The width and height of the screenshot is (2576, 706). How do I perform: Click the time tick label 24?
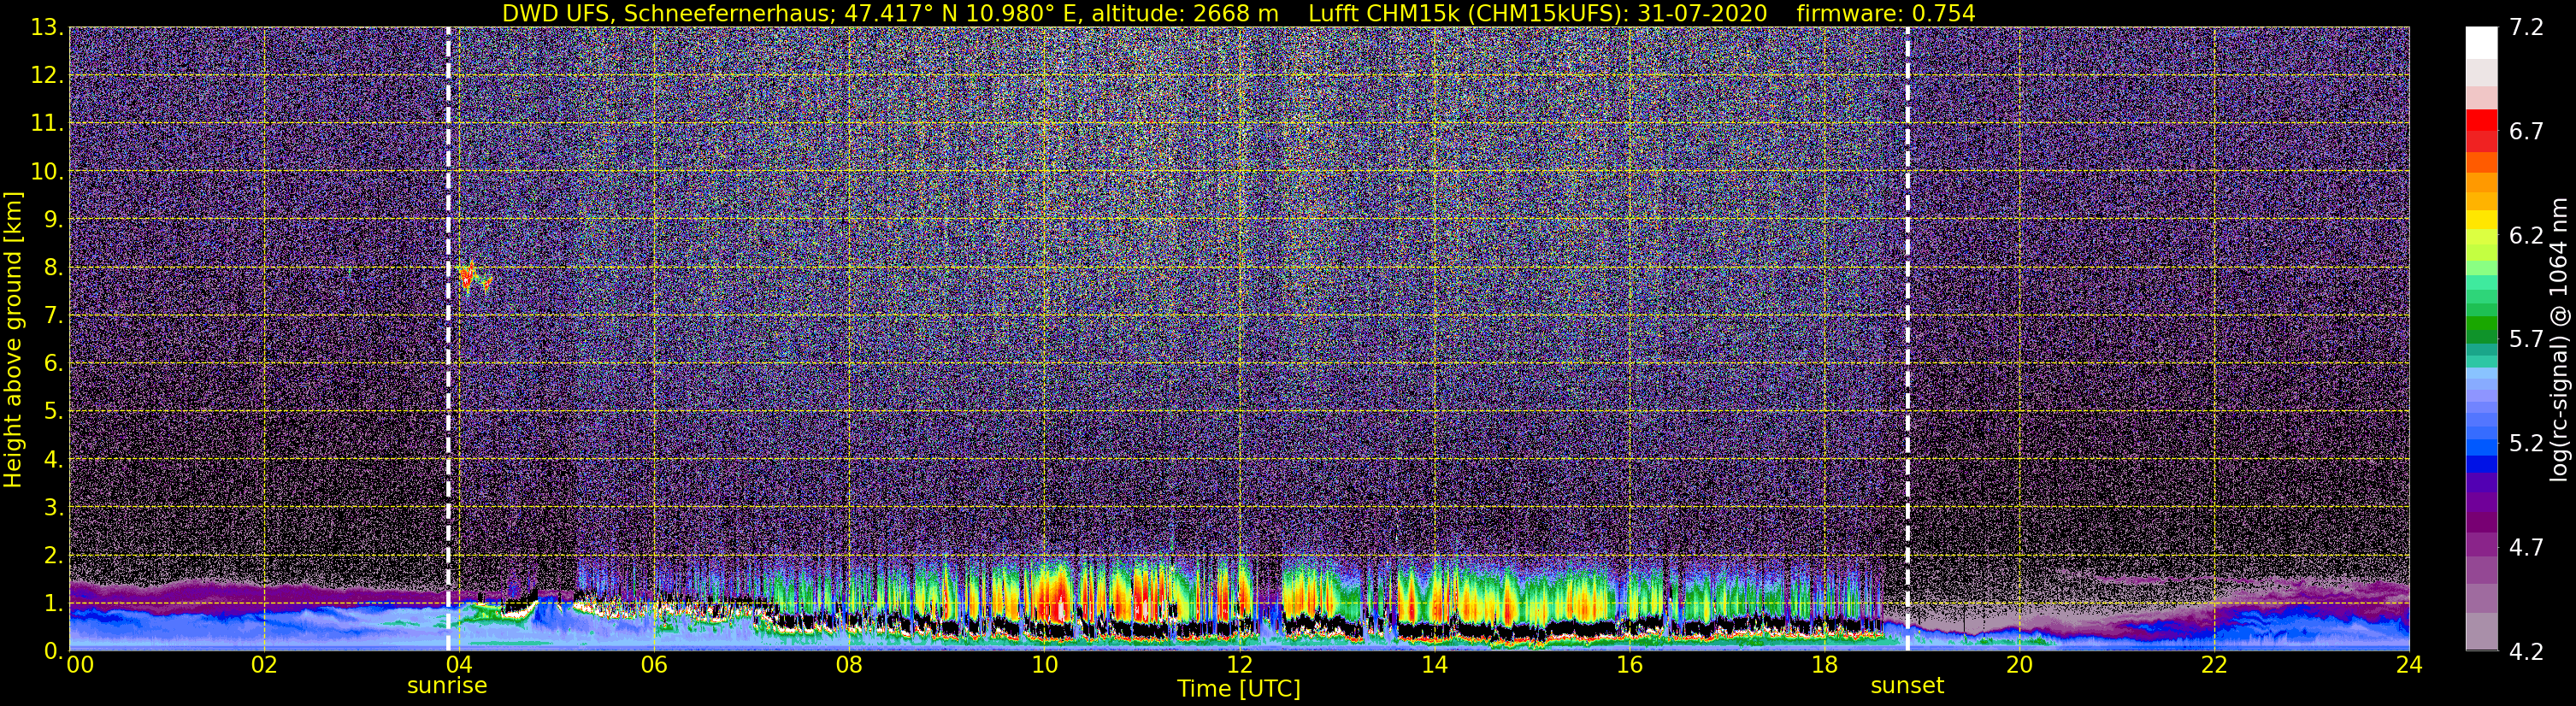coord(2409,666)
